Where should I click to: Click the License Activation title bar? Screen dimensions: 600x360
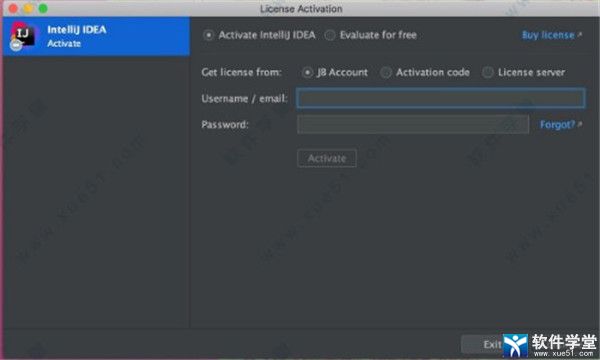pos(301,8)
